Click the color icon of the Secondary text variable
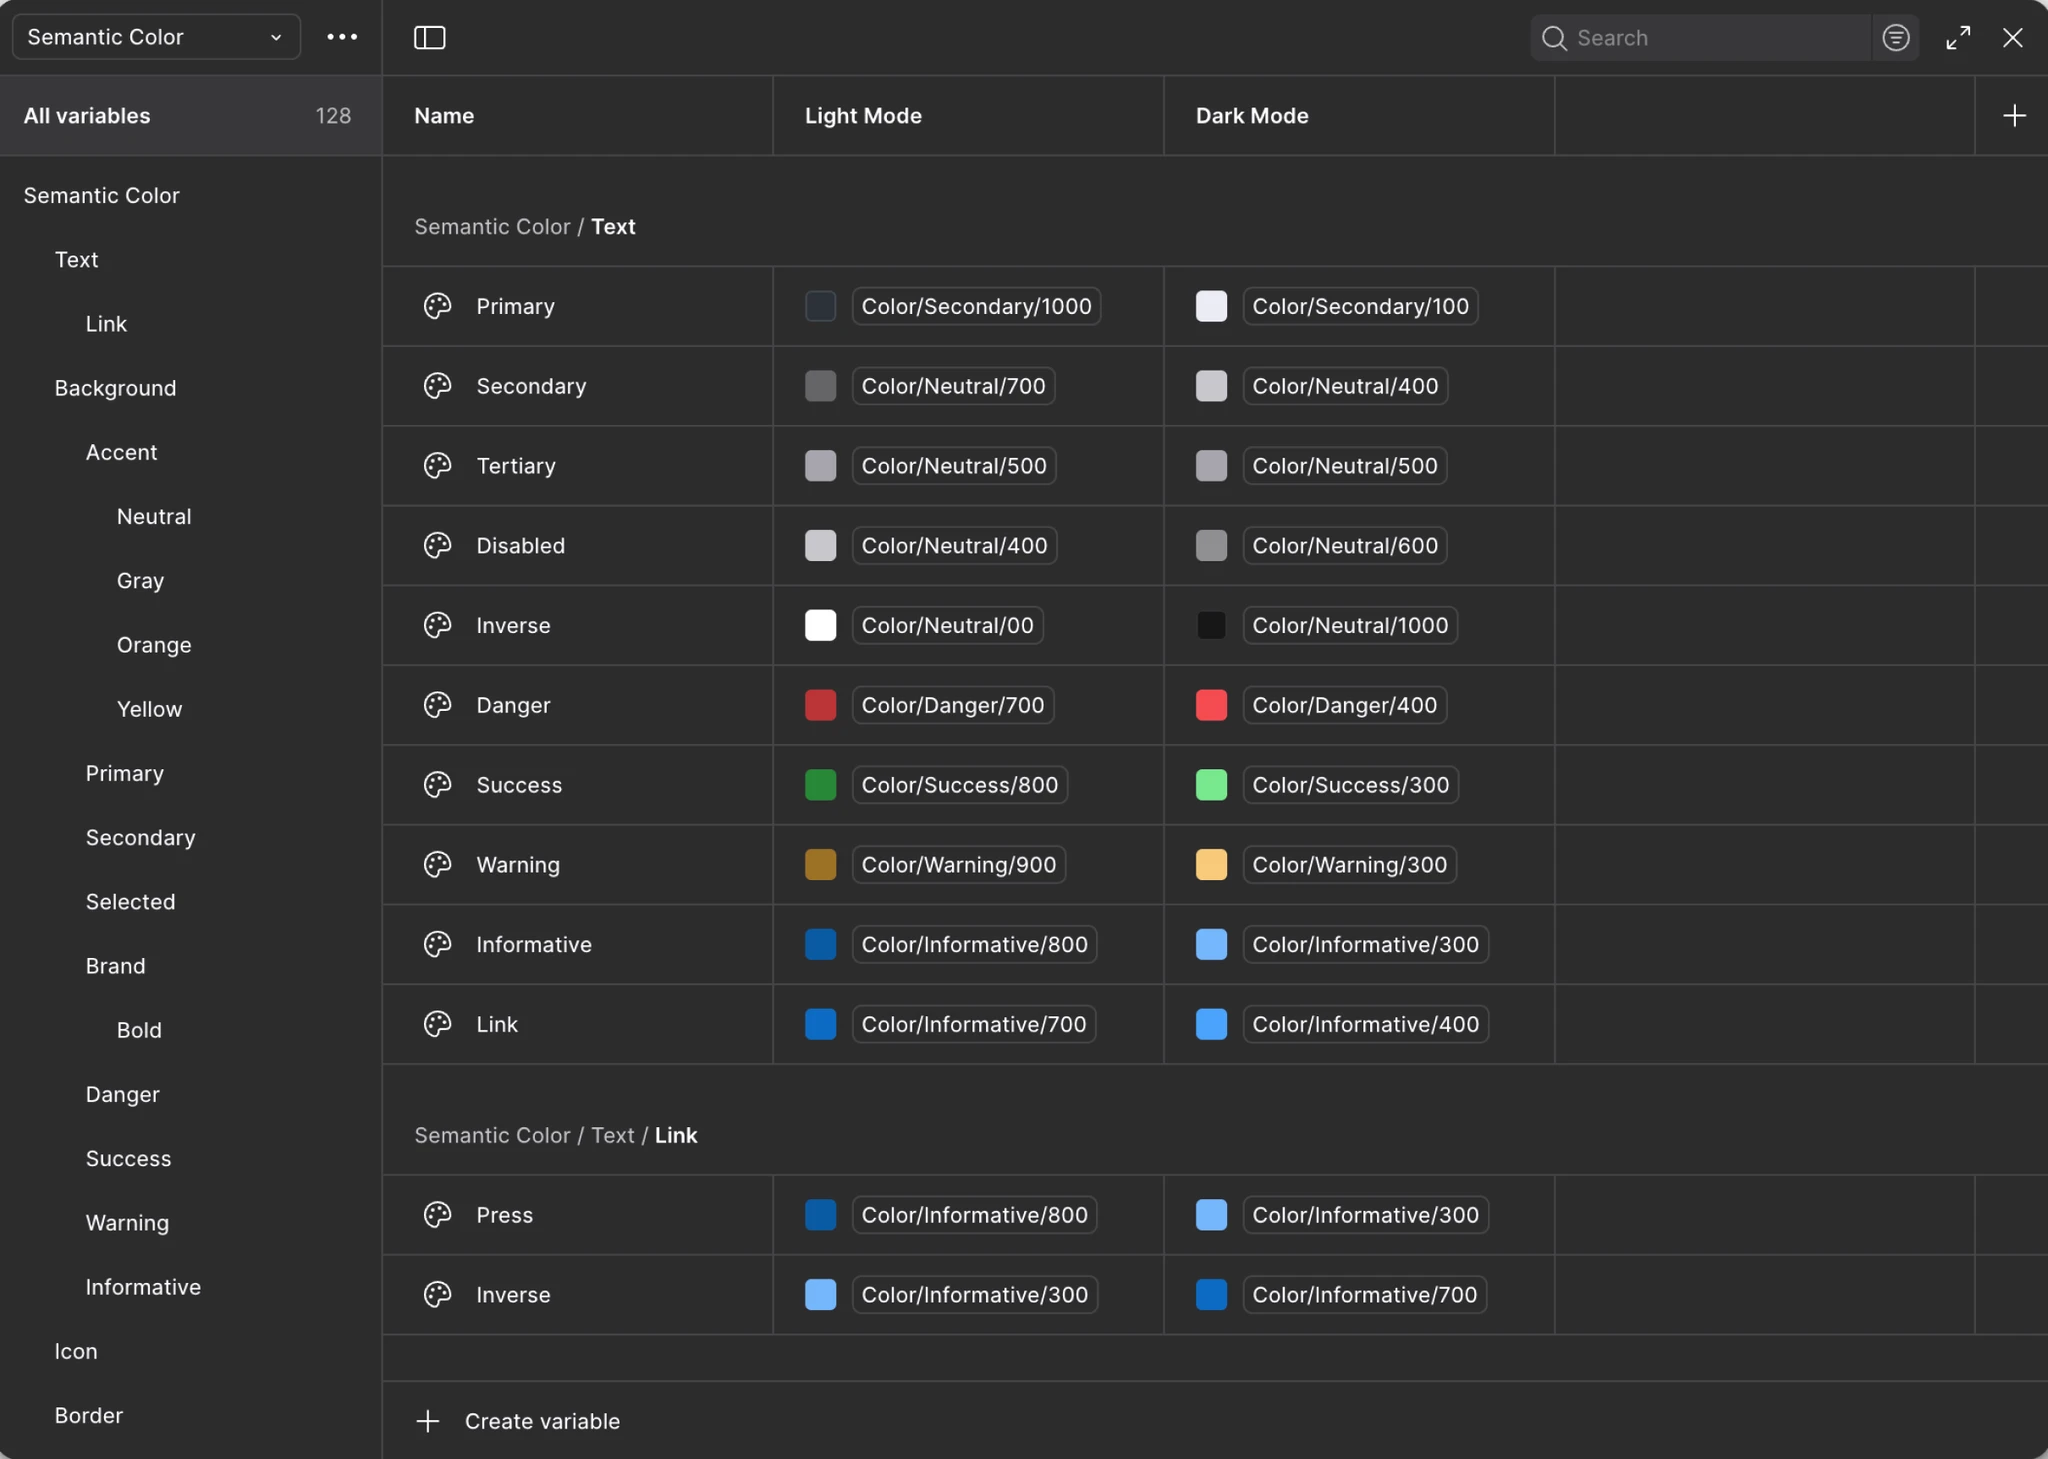2048x1459 pixels. 437,386
